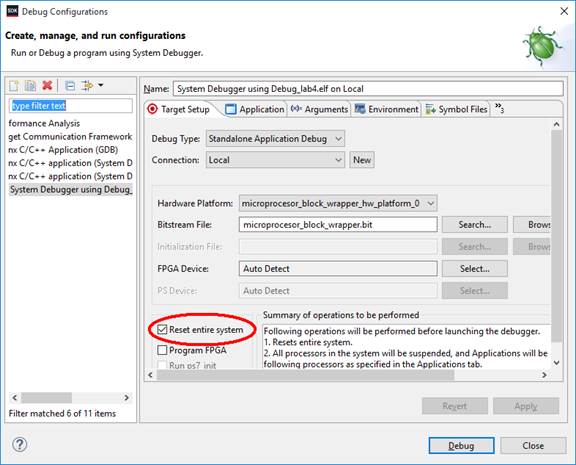The height and width of the screenshot is (465, 576).
Task: Open the filter configurations menu arrow
Action: (x=101, y=86)
